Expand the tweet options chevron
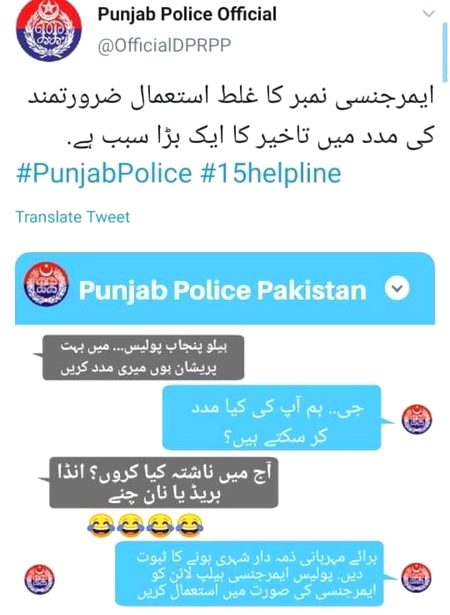Image resolution: width=450 pixels, height=615 pixels. click(429, 14)
